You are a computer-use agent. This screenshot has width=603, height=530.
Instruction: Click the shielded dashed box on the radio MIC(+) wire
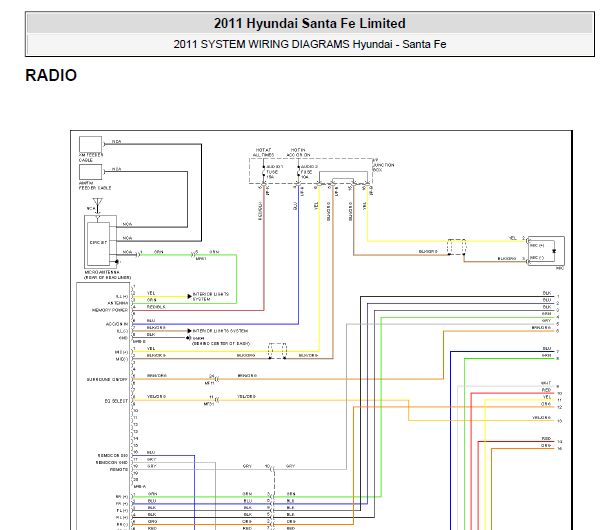click(277, 351)
